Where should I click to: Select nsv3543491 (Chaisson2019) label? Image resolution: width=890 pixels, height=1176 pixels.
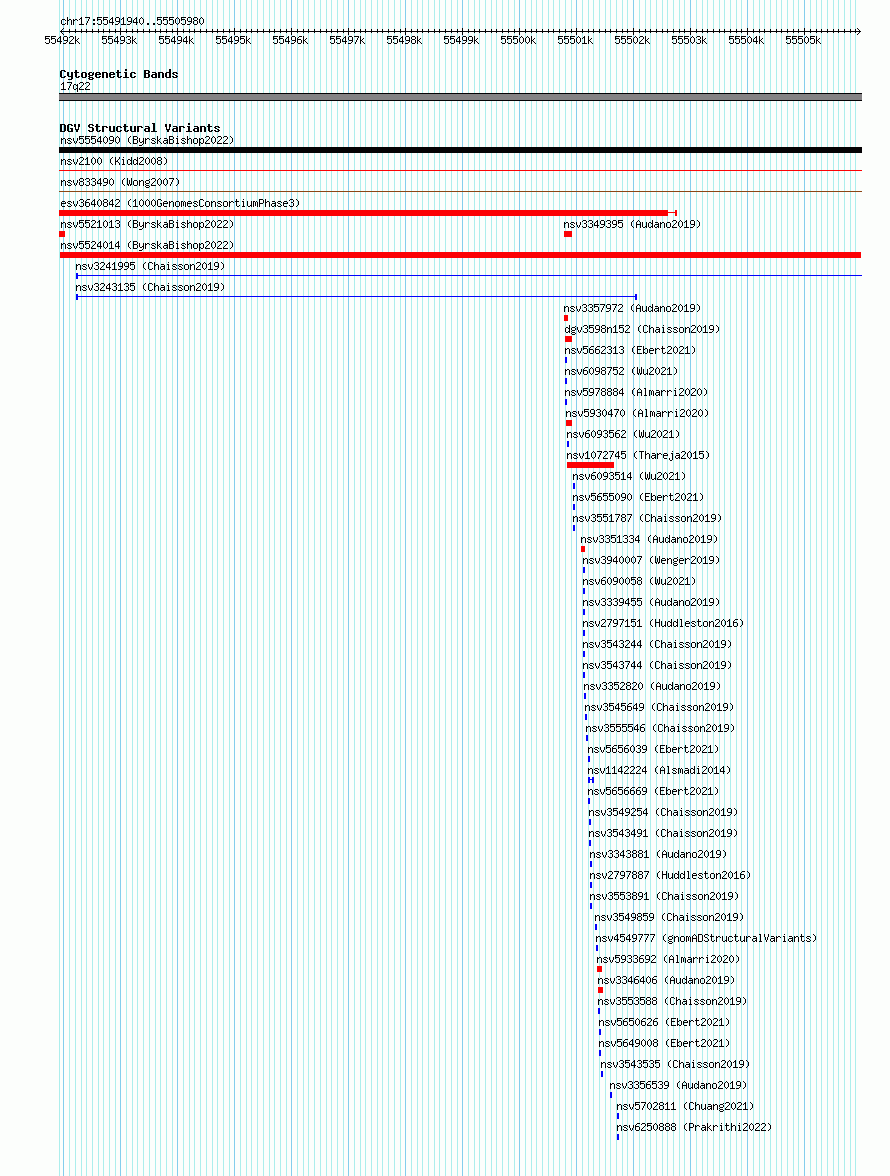tap(663, 833)
